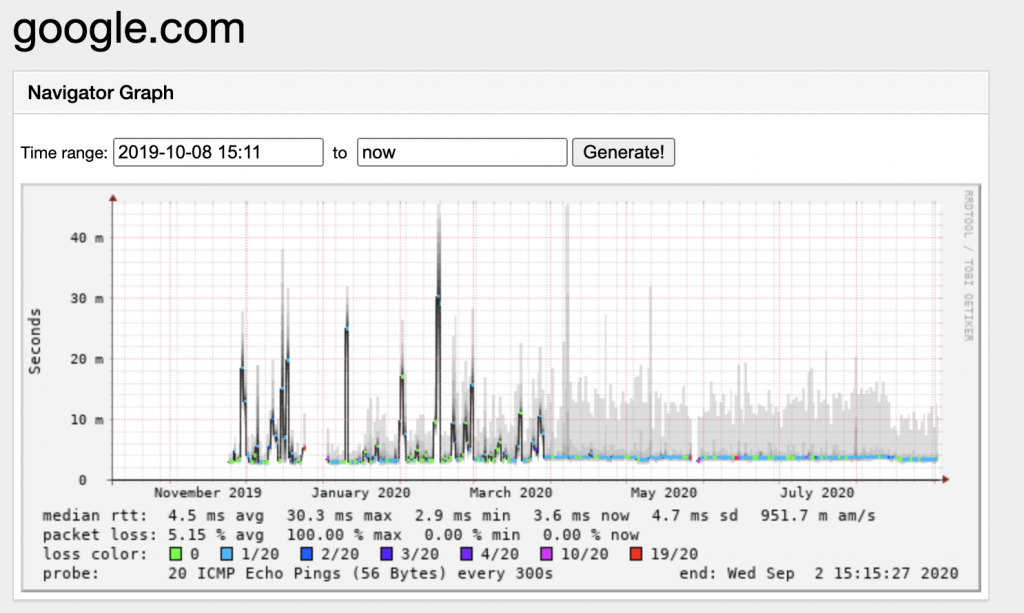
Task: Click the RRDTOOL / TOBI OETIKER watermark
Action: click(x=967, y=265)
